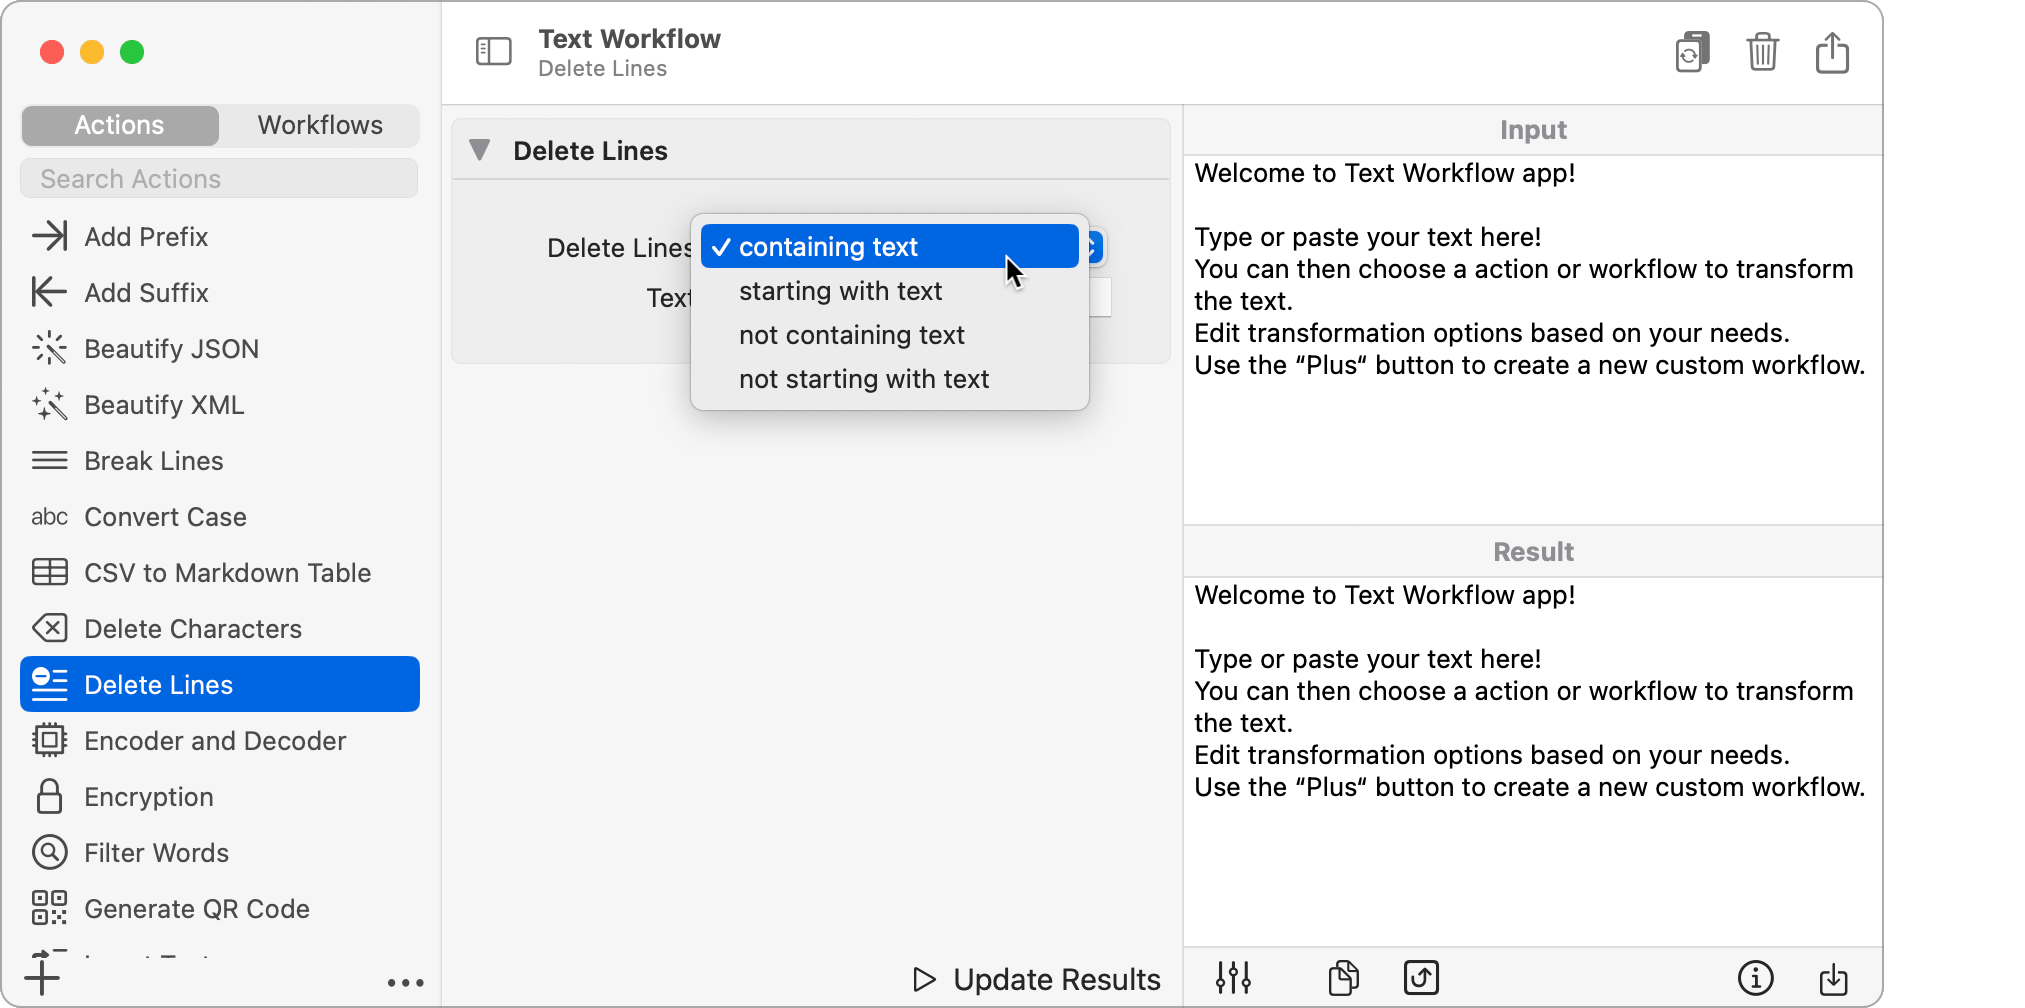This screenshot has height=1008, width=2025.
Task: Choose 'not starting with text' option
Action: 890,379
